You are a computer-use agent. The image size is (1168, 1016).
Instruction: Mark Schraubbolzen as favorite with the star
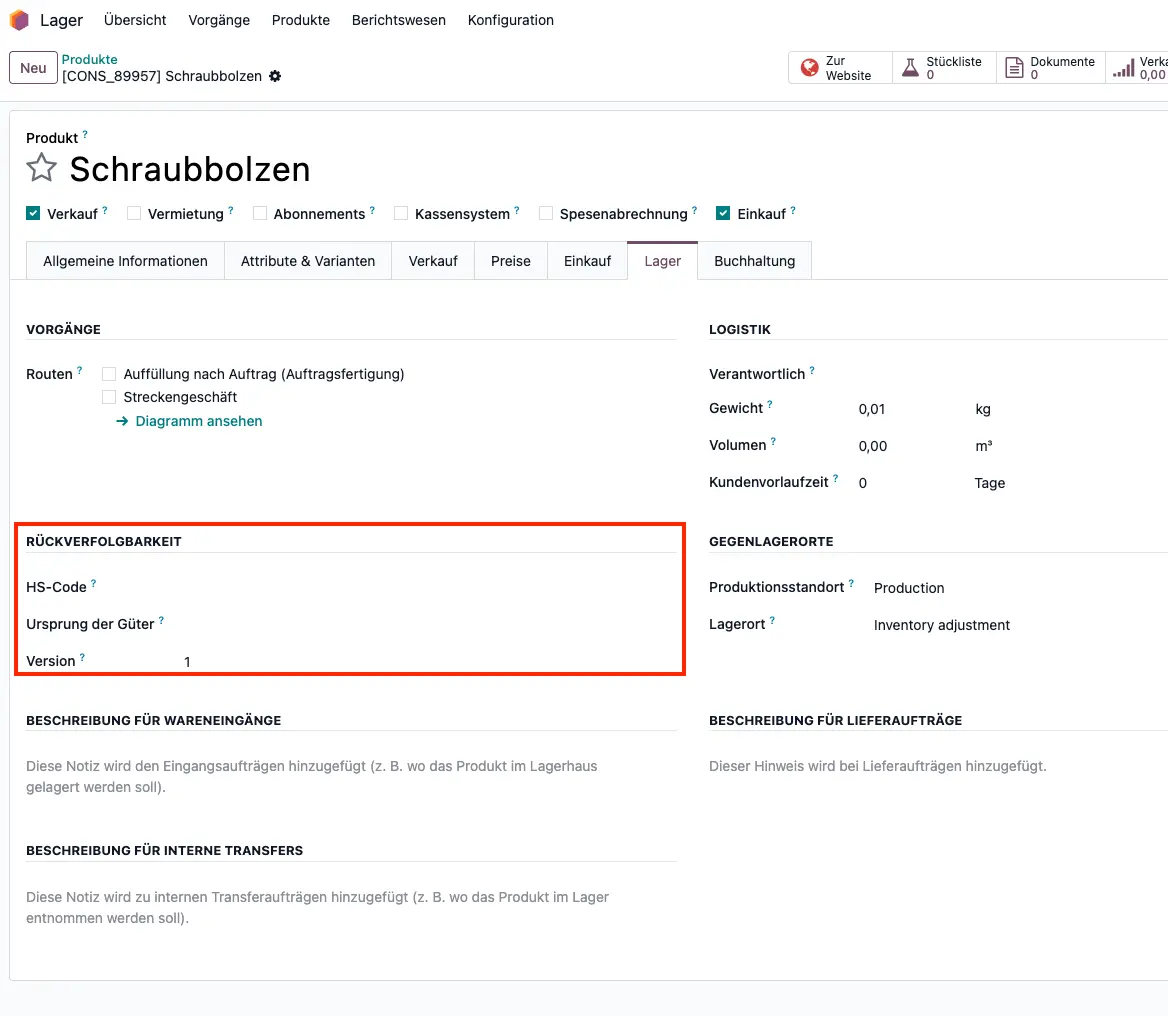[40, 168]
